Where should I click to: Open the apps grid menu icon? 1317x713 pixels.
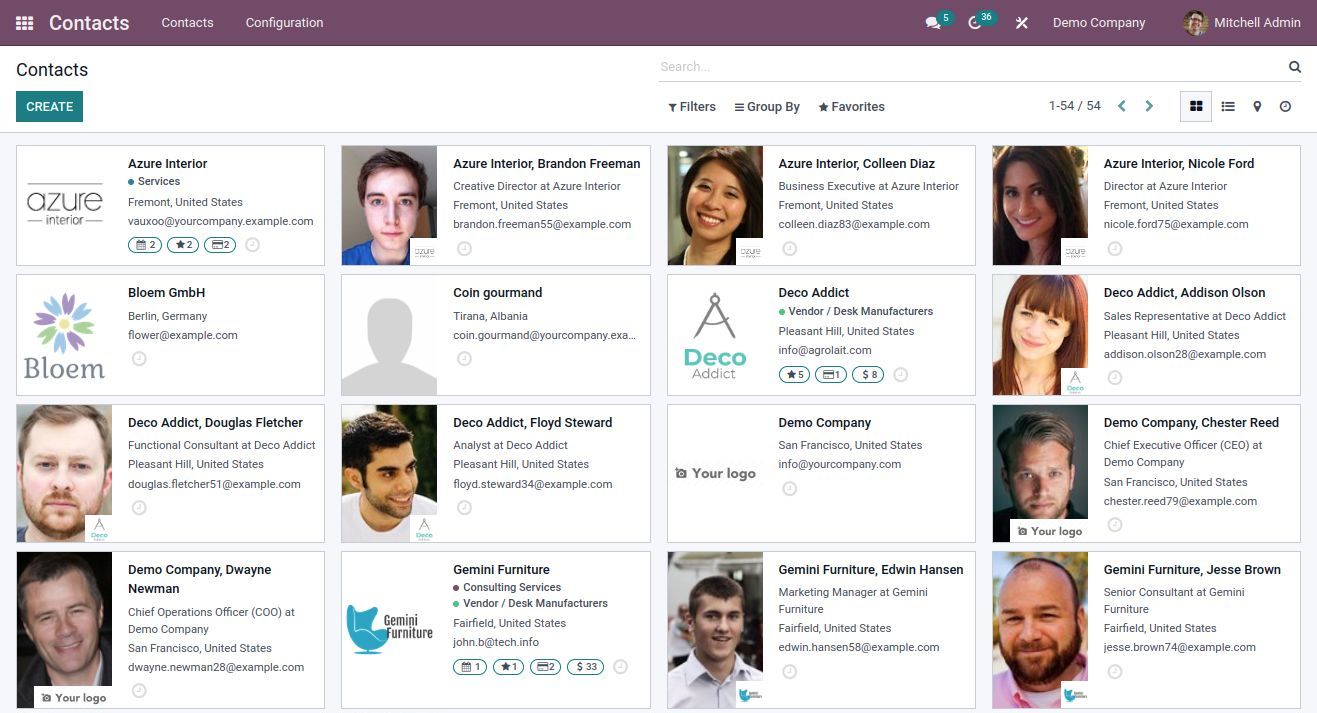pos(24,22)
